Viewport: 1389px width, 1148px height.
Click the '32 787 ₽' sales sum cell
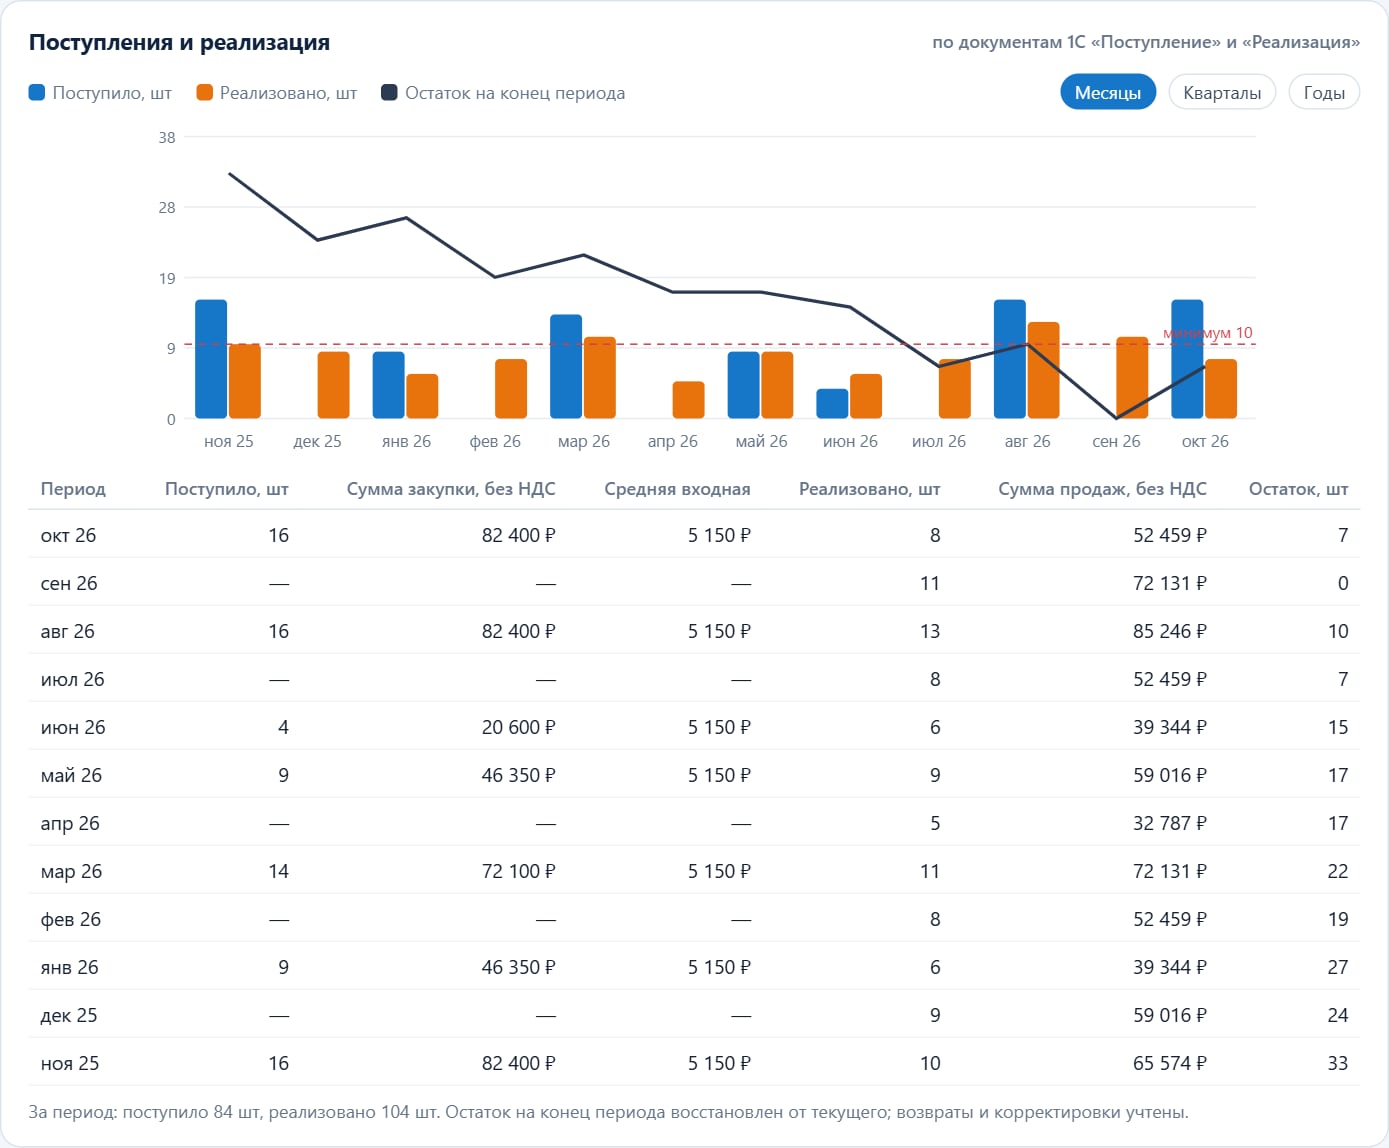[1170, 823]
